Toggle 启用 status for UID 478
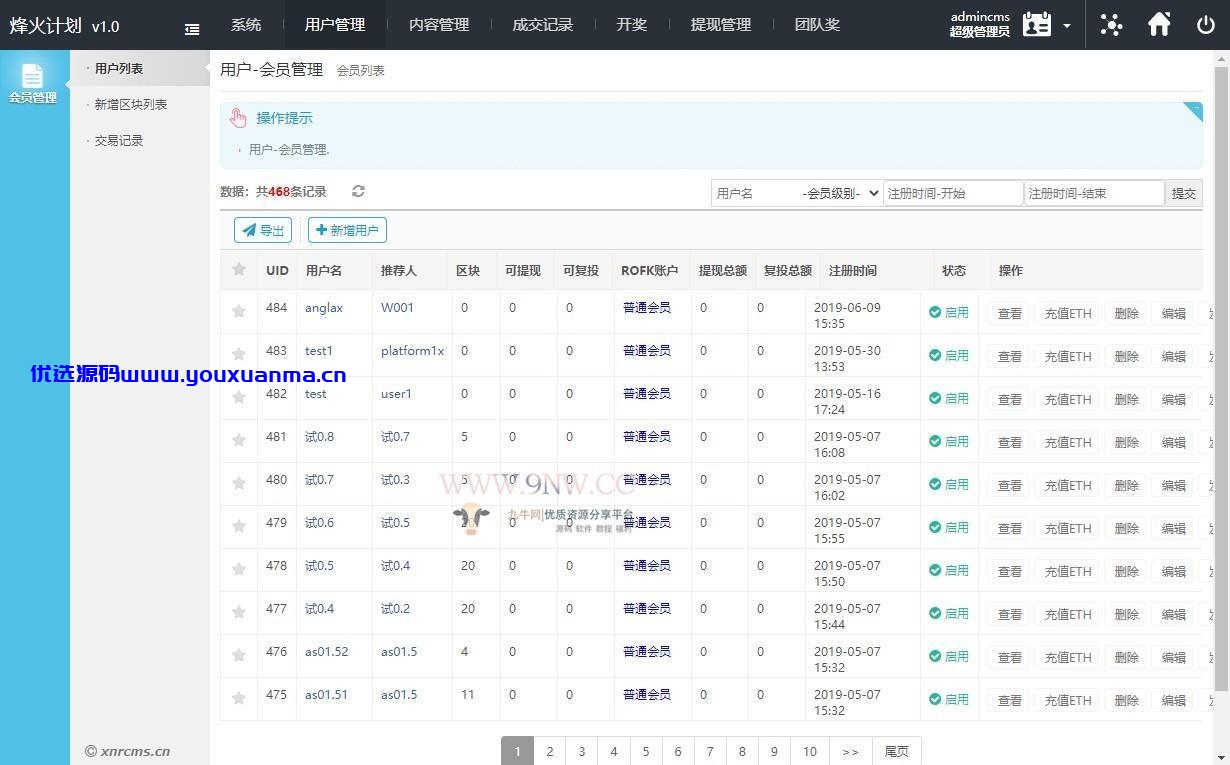The height and width of the screenshot is (765, 1230). coord(949,570)
